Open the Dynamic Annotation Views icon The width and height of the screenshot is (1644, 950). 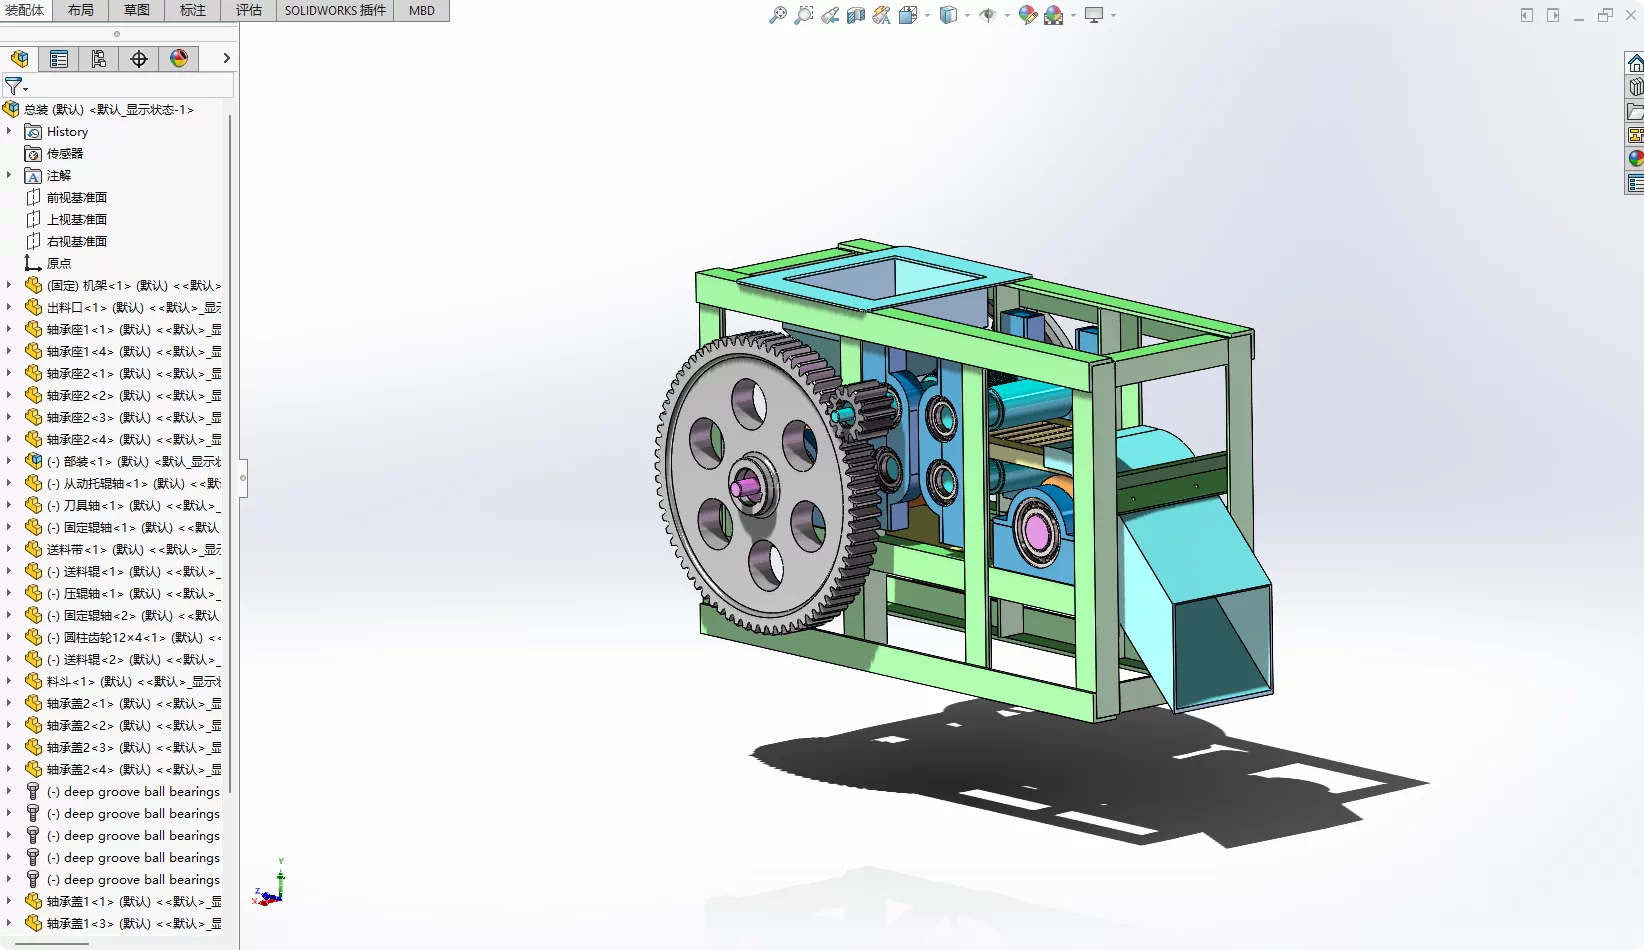tap(881, 15)
